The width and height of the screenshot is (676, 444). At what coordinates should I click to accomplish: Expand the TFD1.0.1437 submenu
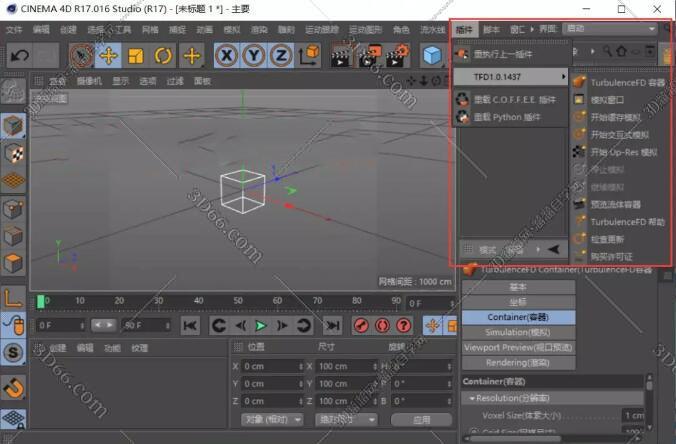[x=511, y=77]
